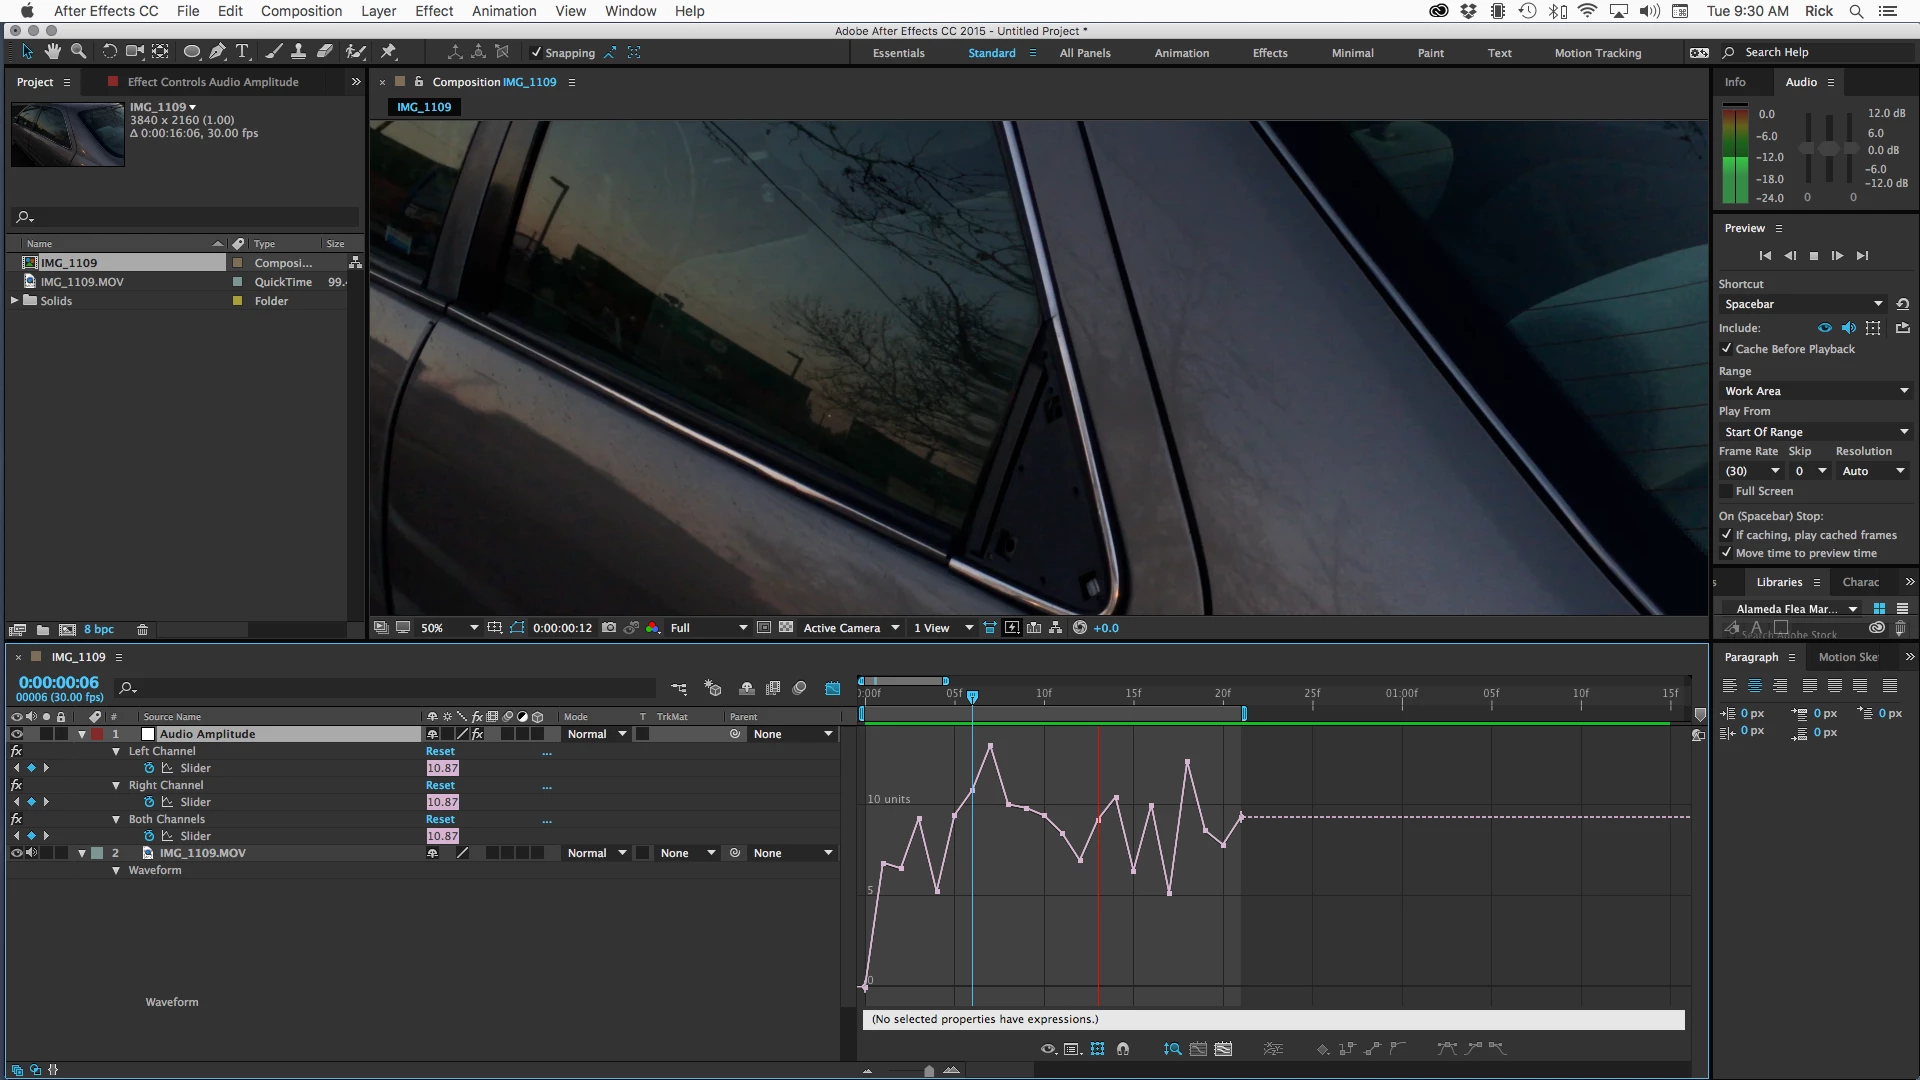Open the Composition menu
Screen dimensions: 1920x1080
301,11
